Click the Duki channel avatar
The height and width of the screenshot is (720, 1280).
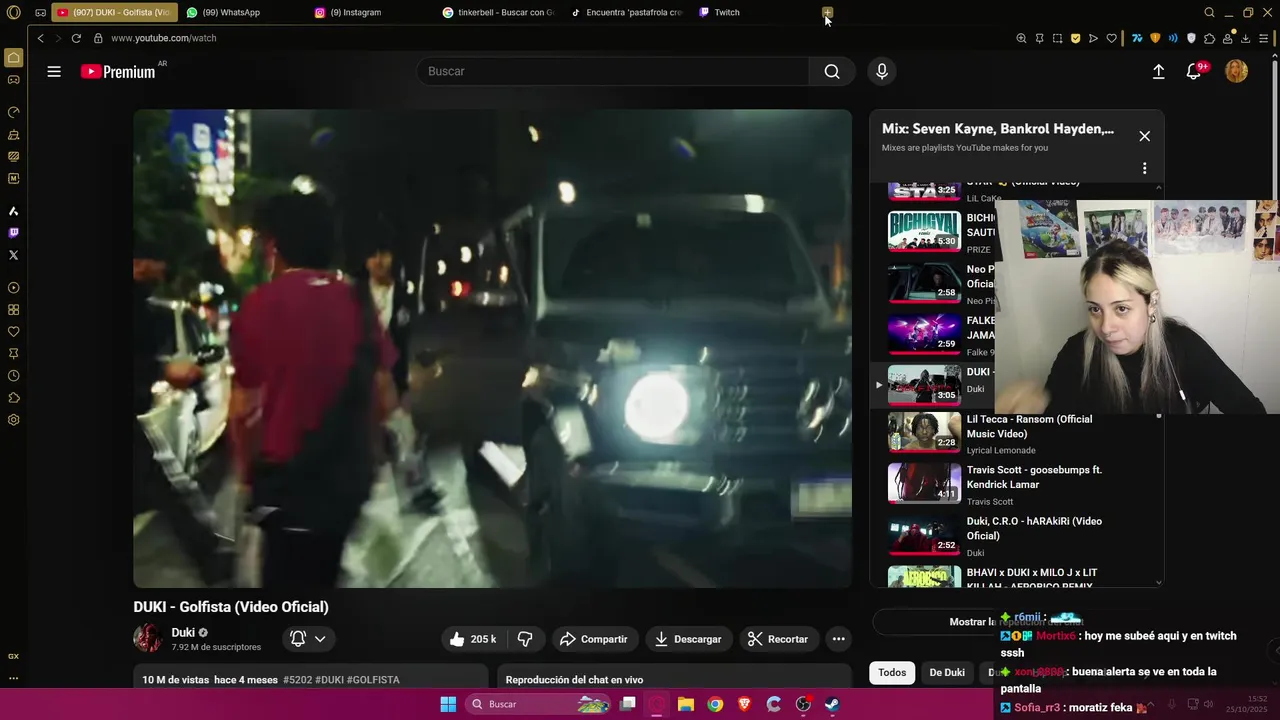148,638
